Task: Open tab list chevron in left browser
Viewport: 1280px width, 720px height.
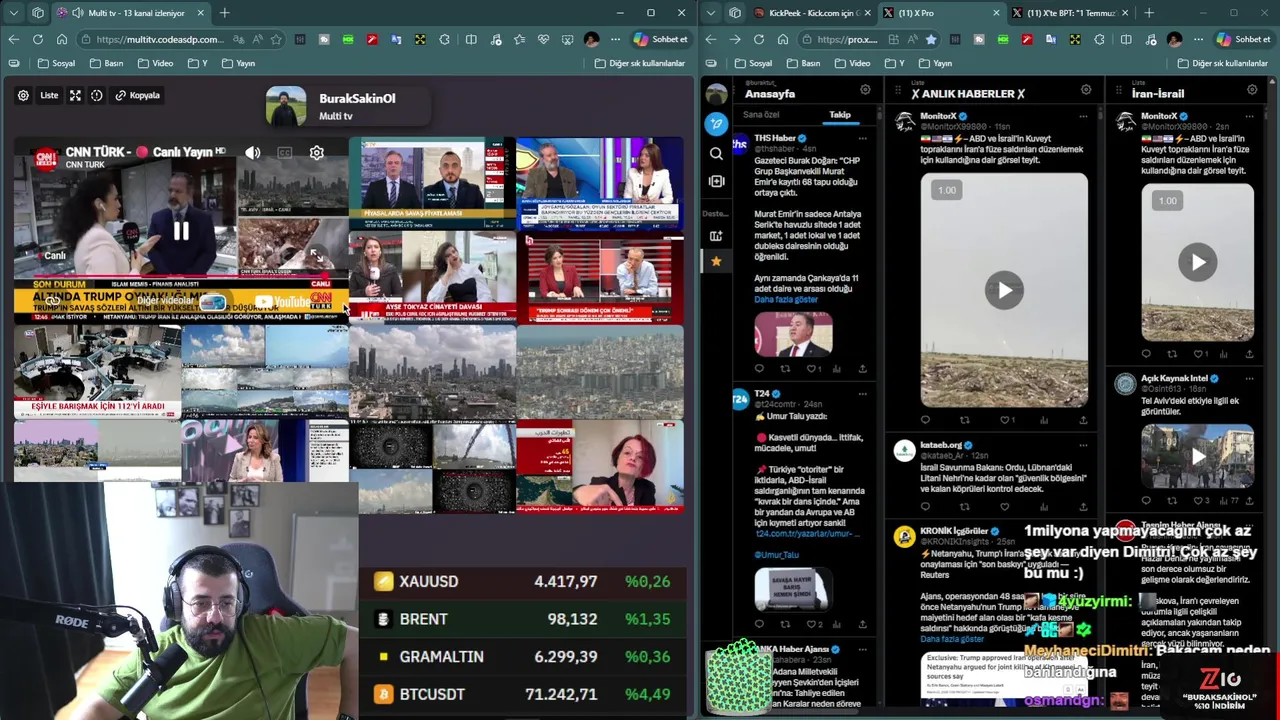Action: (14, 13)
